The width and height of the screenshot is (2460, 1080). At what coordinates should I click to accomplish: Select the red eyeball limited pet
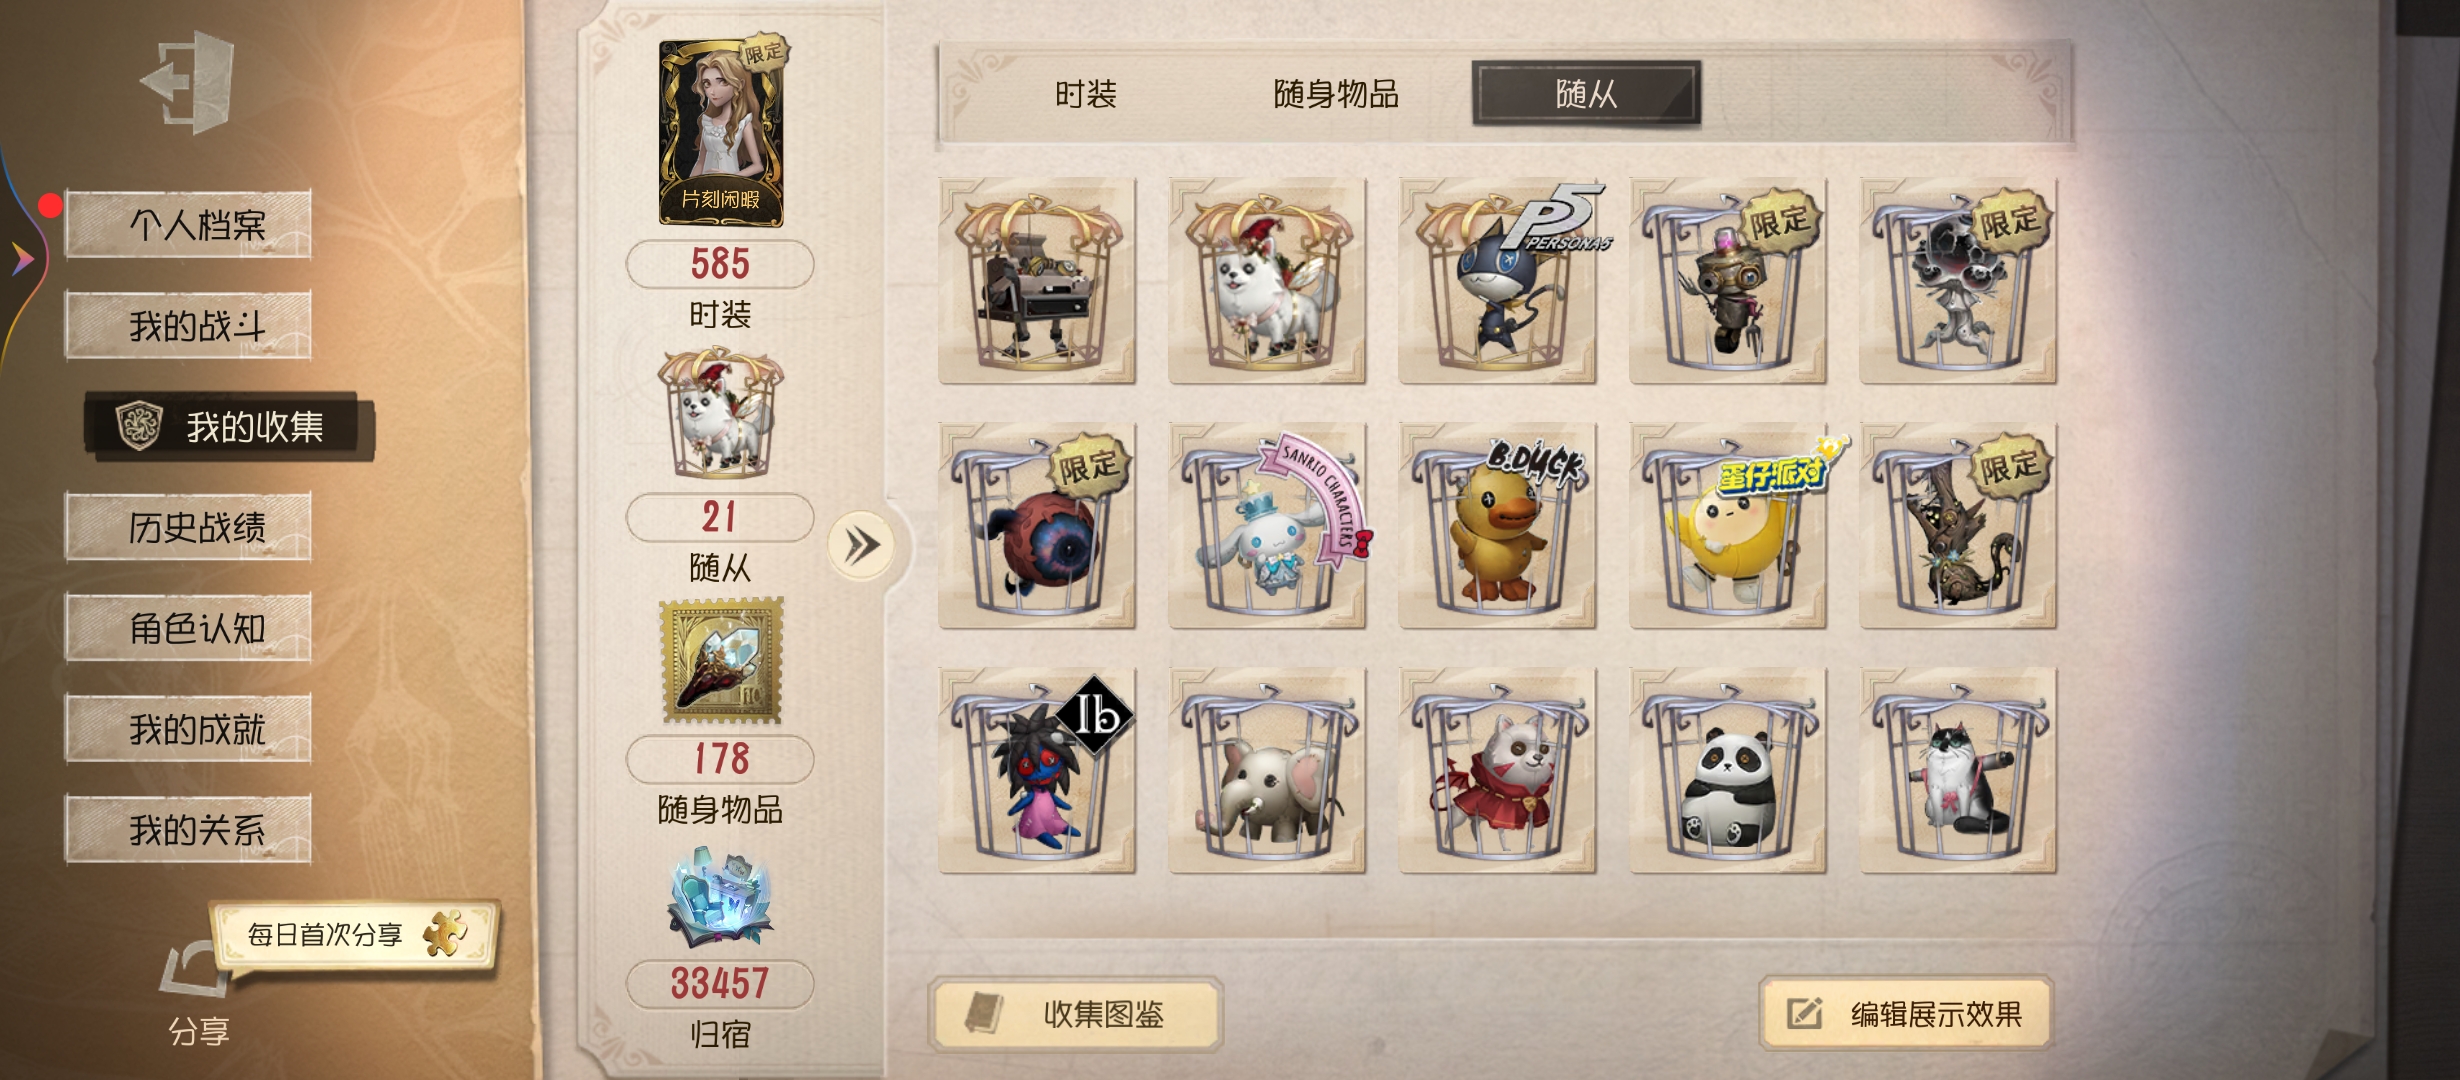coord(1037,526)
